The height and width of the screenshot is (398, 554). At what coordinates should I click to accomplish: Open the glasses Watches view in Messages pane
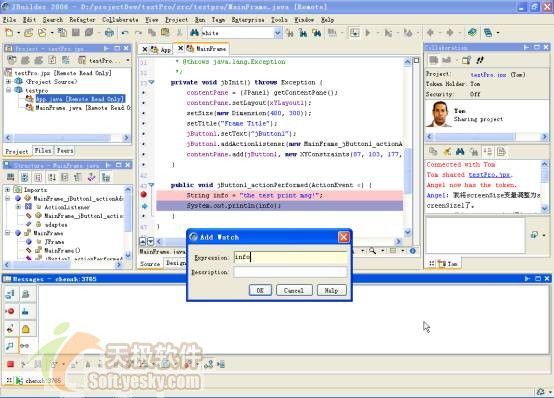tap(25, 345)
